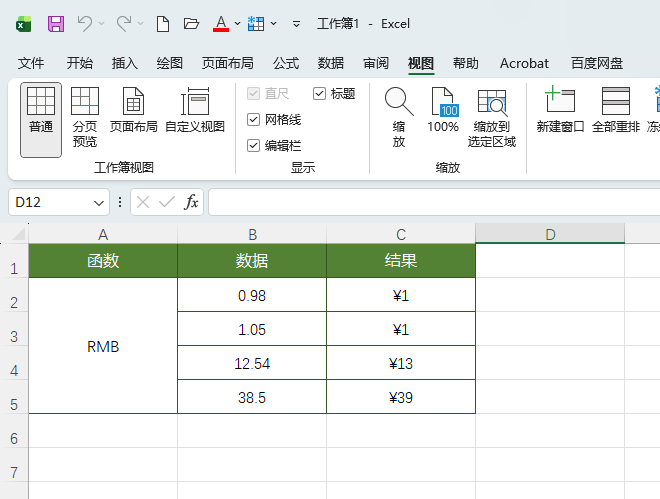Select cell with value 0.98
The height and width of the screenshot is (499, 660).
(x=252, y=295)
